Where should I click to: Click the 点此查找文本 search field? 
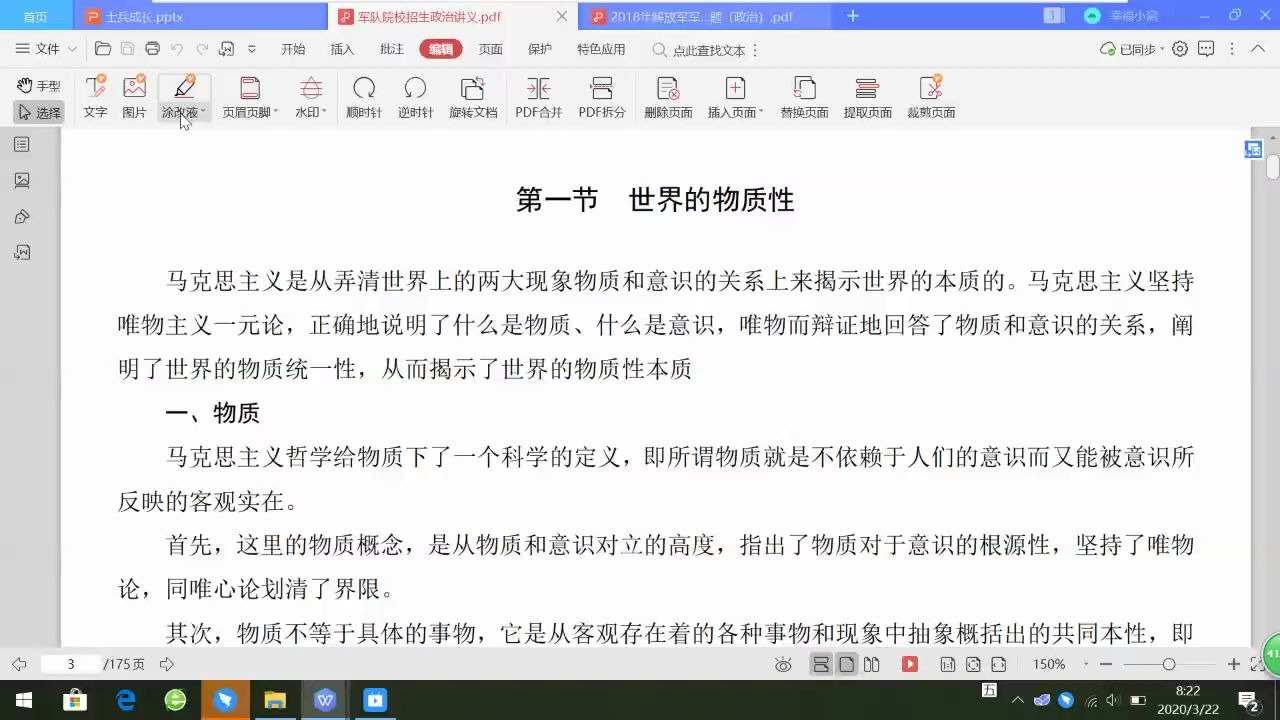click(700, 50)
